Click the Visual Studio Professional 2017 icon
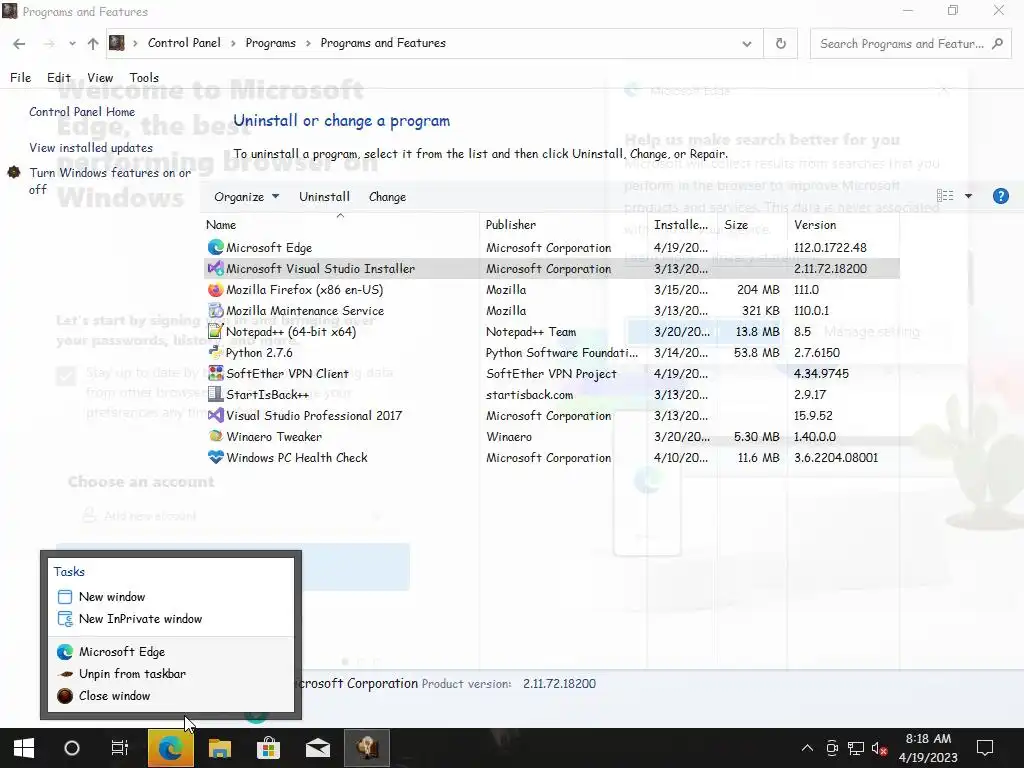This screenshot has height=768, width=1024. click(x=216, y=415)
